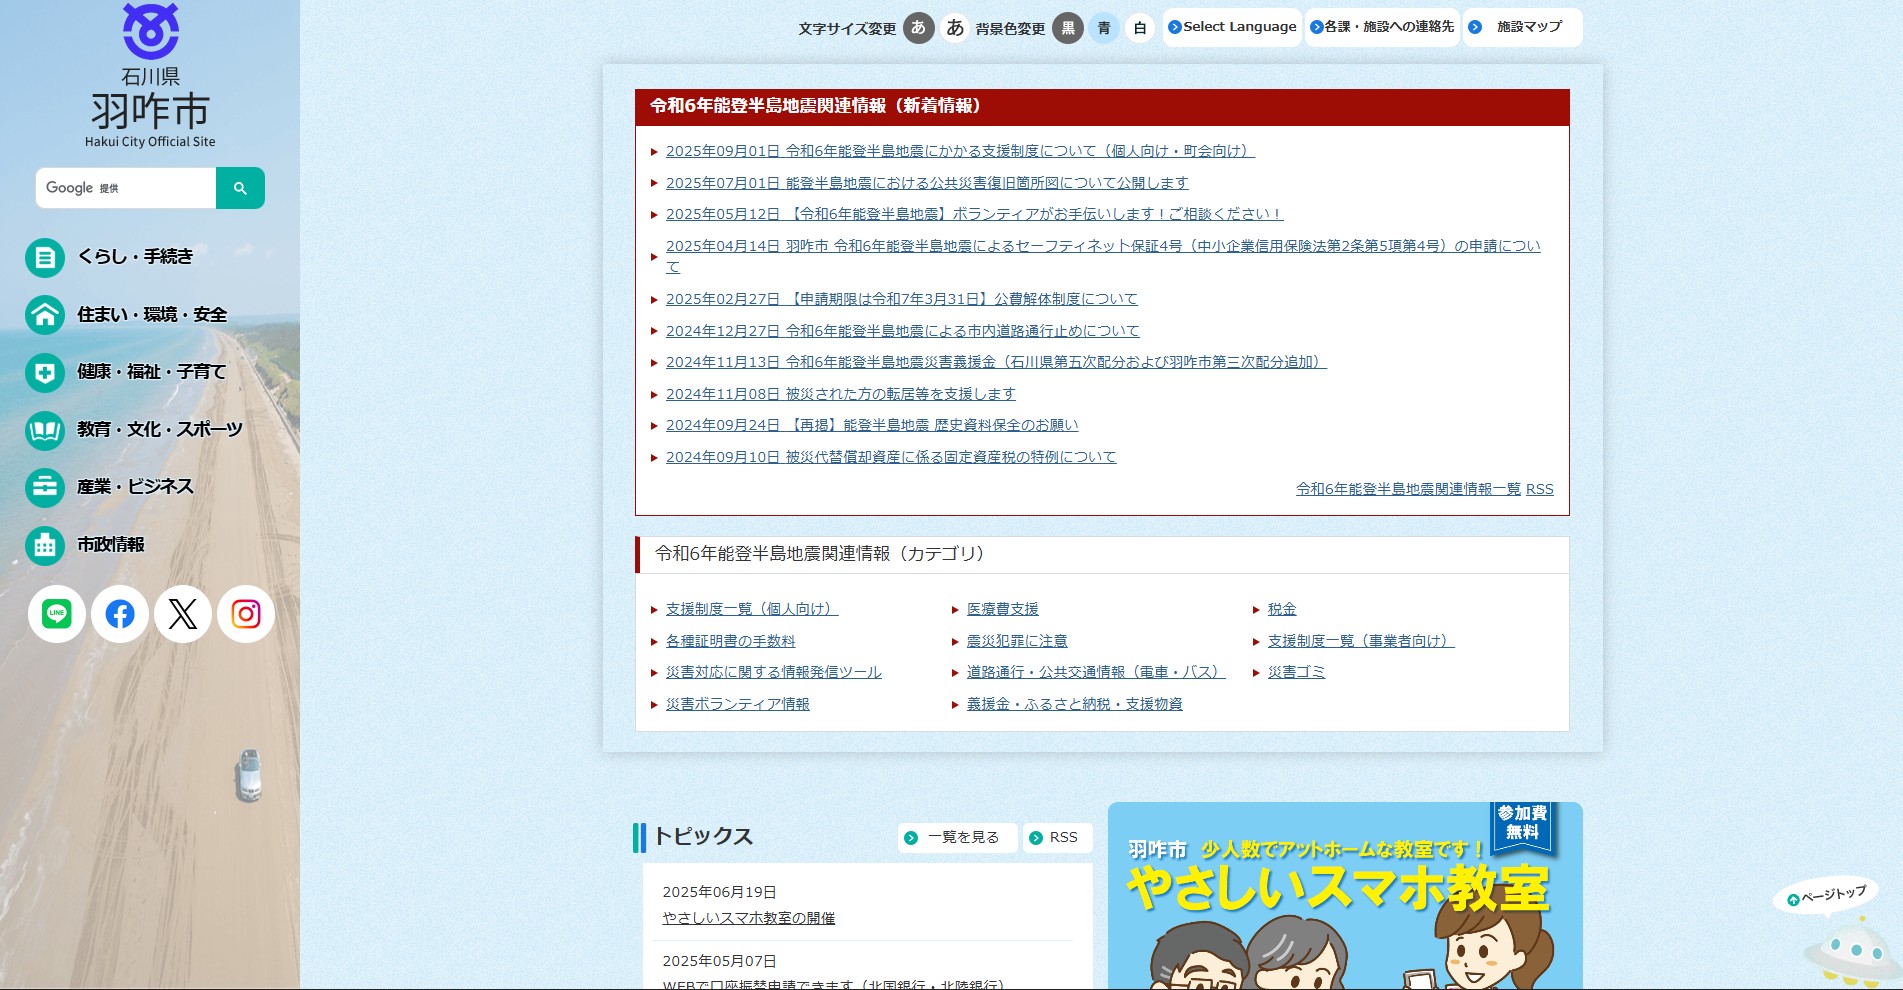Open the Facebook social icon
Viewport: 1903px width, 990px height.
[120, 614]
